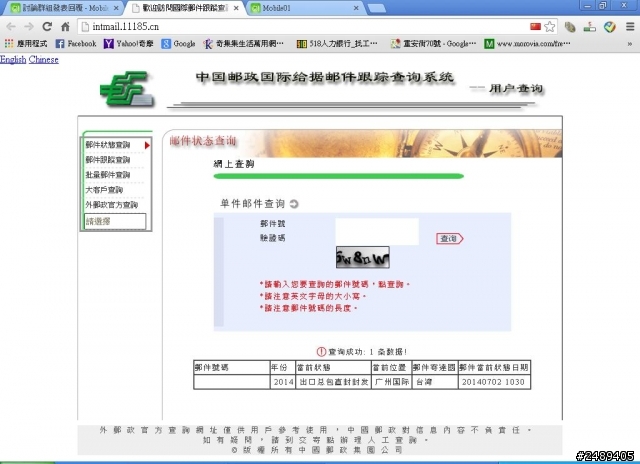Click the green China Post logo

[x=127, y=89]
